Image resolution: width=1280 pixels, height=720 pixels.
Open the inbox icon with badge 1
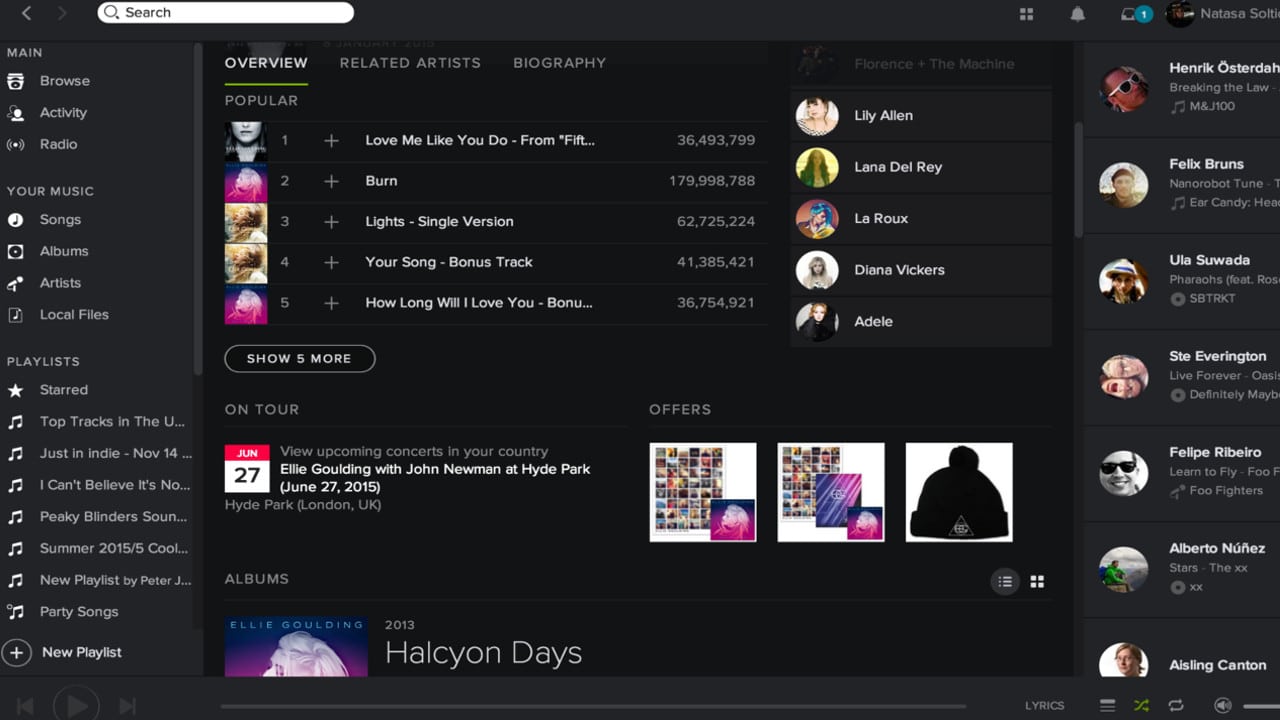[1136, 14]
